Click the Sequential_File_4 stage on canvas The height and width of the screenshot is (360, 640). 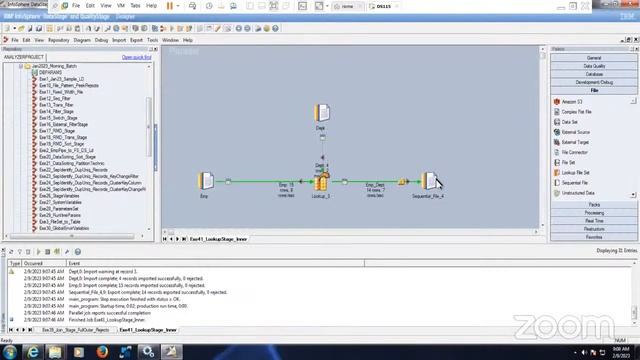pos(429,181)
